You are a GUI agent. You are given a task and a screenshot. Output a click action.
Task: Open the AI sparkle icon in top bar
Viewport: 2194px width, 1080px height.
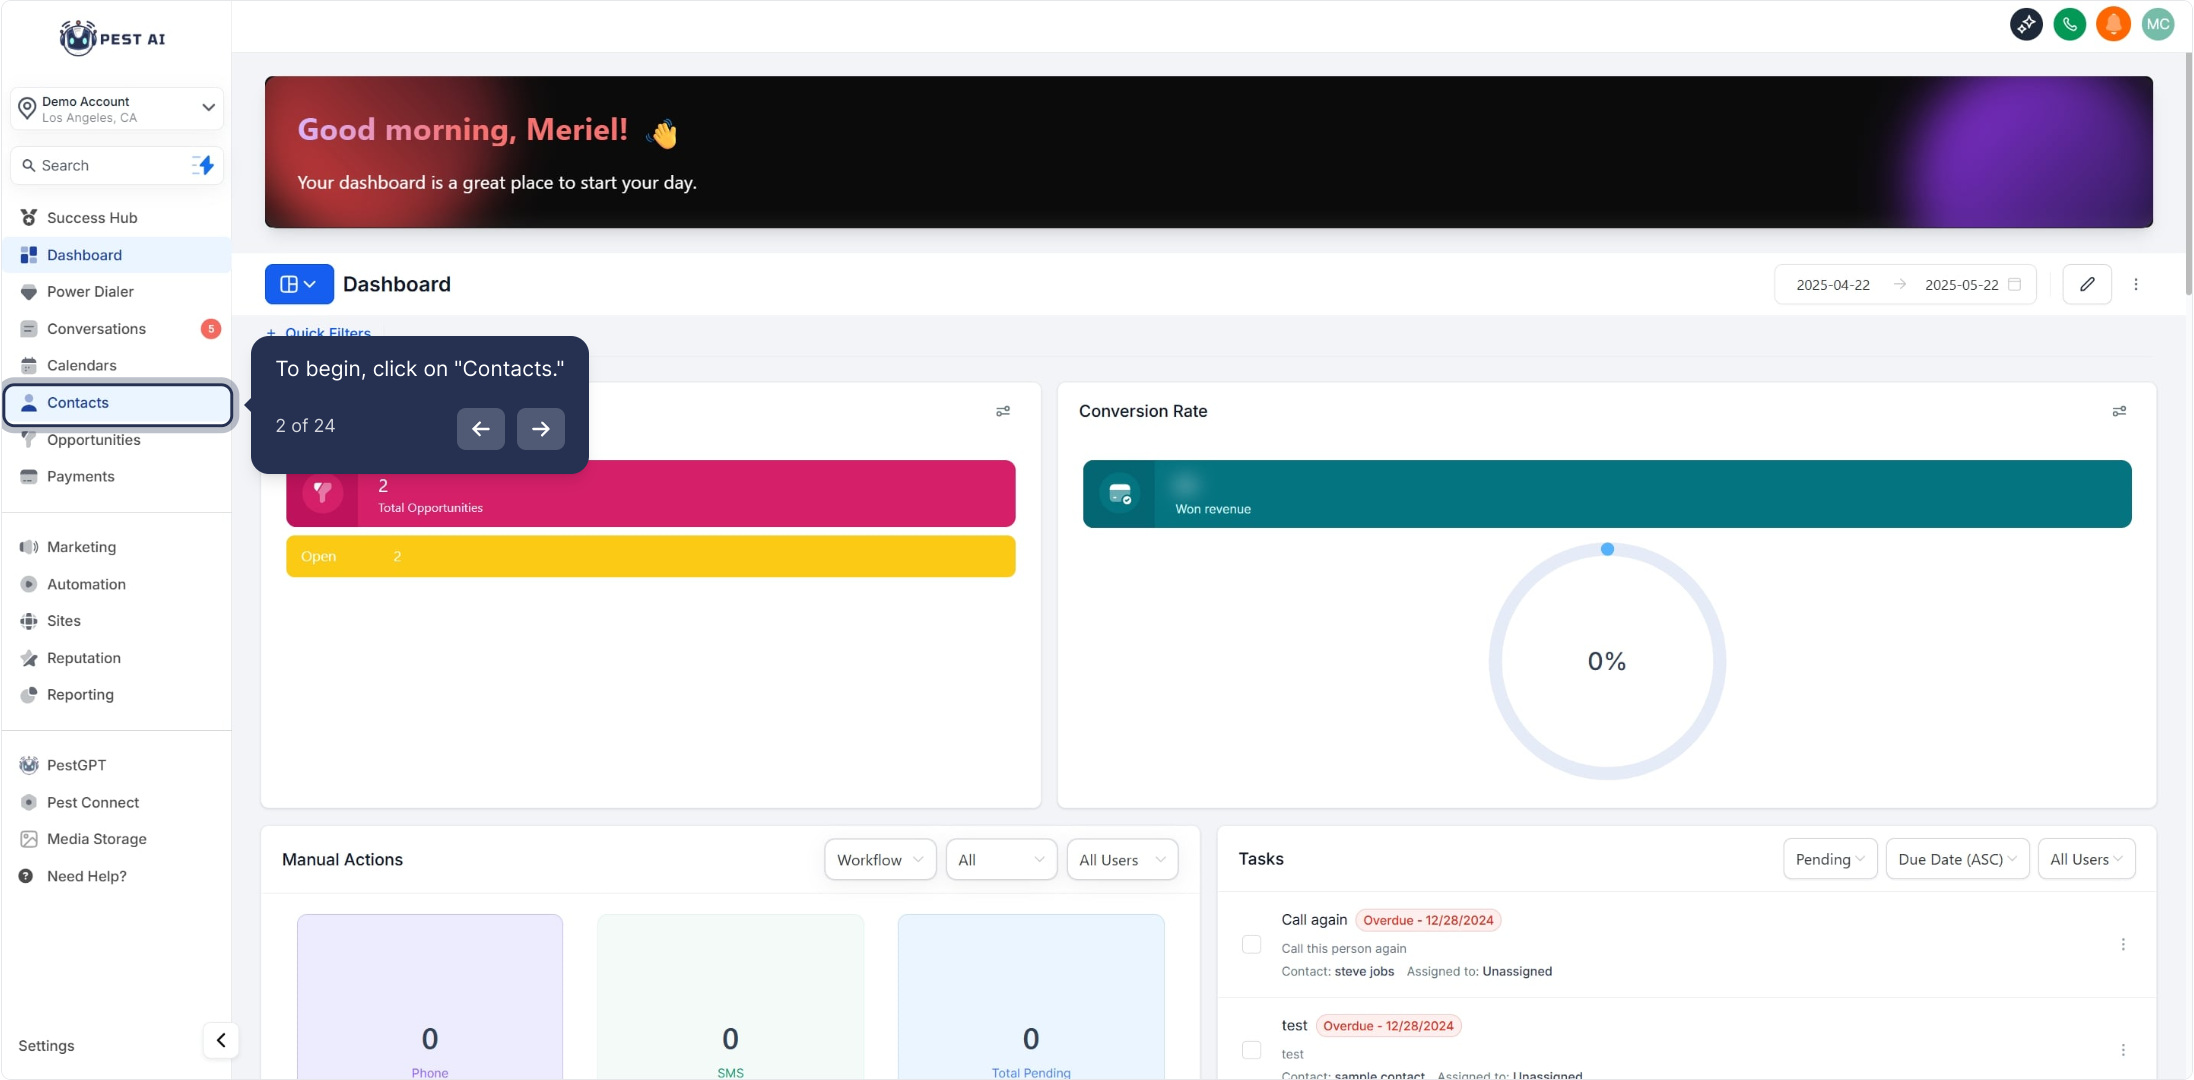pyautogui.click(x=2026, y=24)
